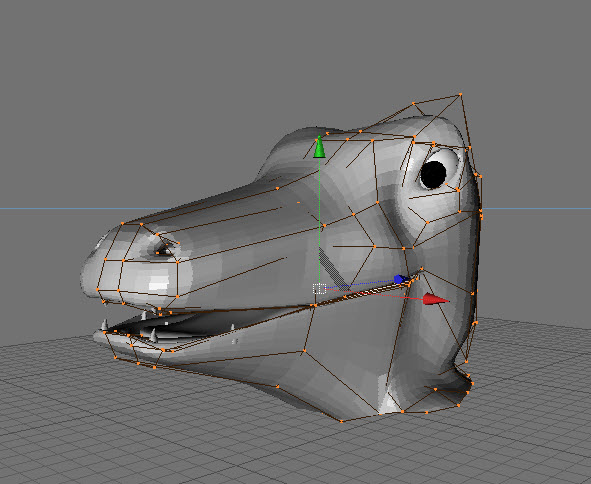Select the topmost cage vertex above the head
Screen dimensions: 591x484
pos(461,94)
